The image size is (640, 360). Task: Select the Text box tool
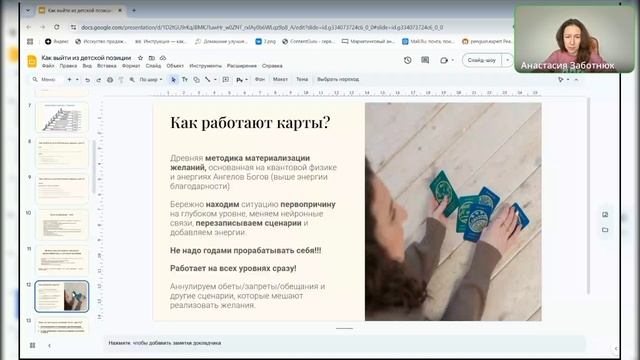185,80
